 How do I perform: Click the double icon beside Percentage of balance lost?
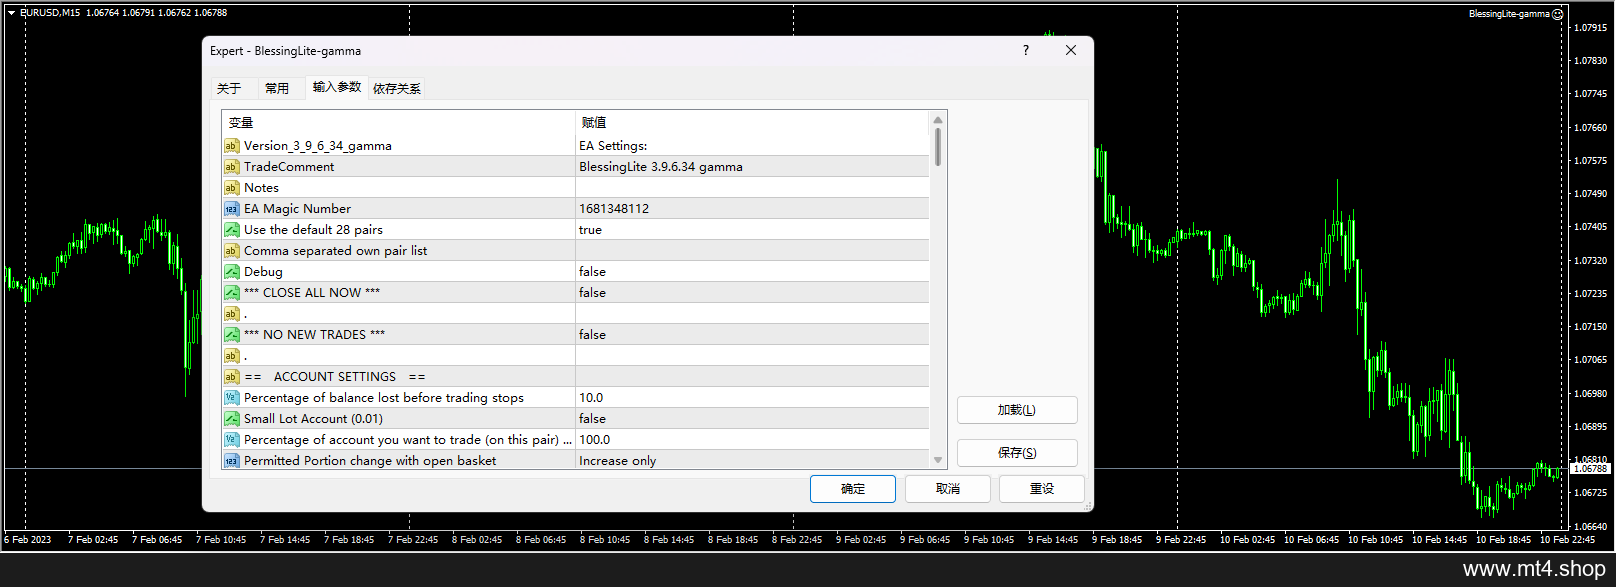pos(231,398)
